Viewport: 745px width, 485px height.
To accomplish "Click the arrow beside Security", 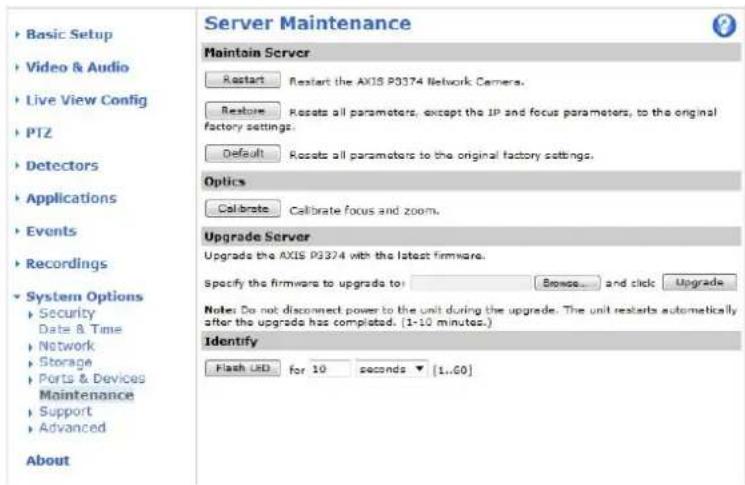I will click(x=30, y=314).
